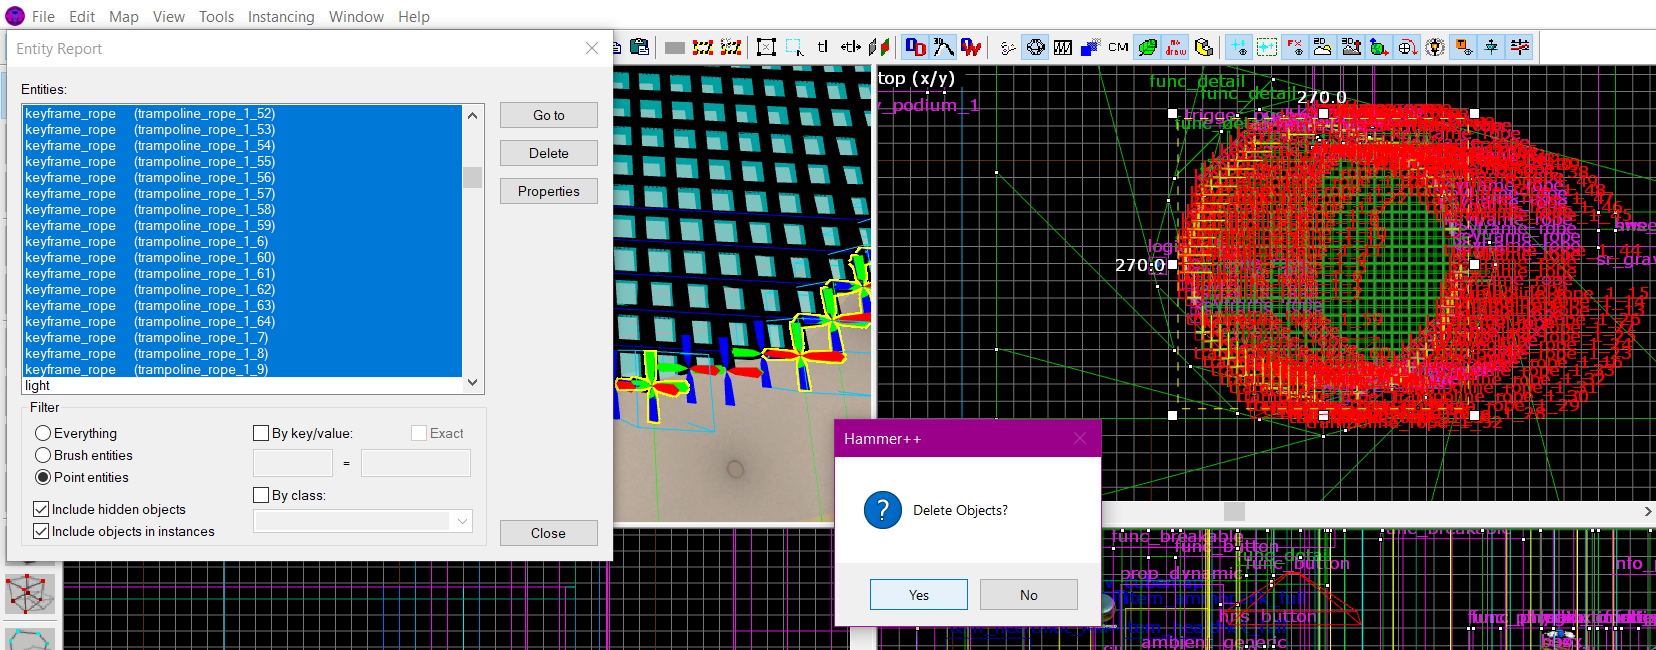Click the Paste Special clipboard icon
The height and width of the screenshot is (650, 1656).
[640, 47]
